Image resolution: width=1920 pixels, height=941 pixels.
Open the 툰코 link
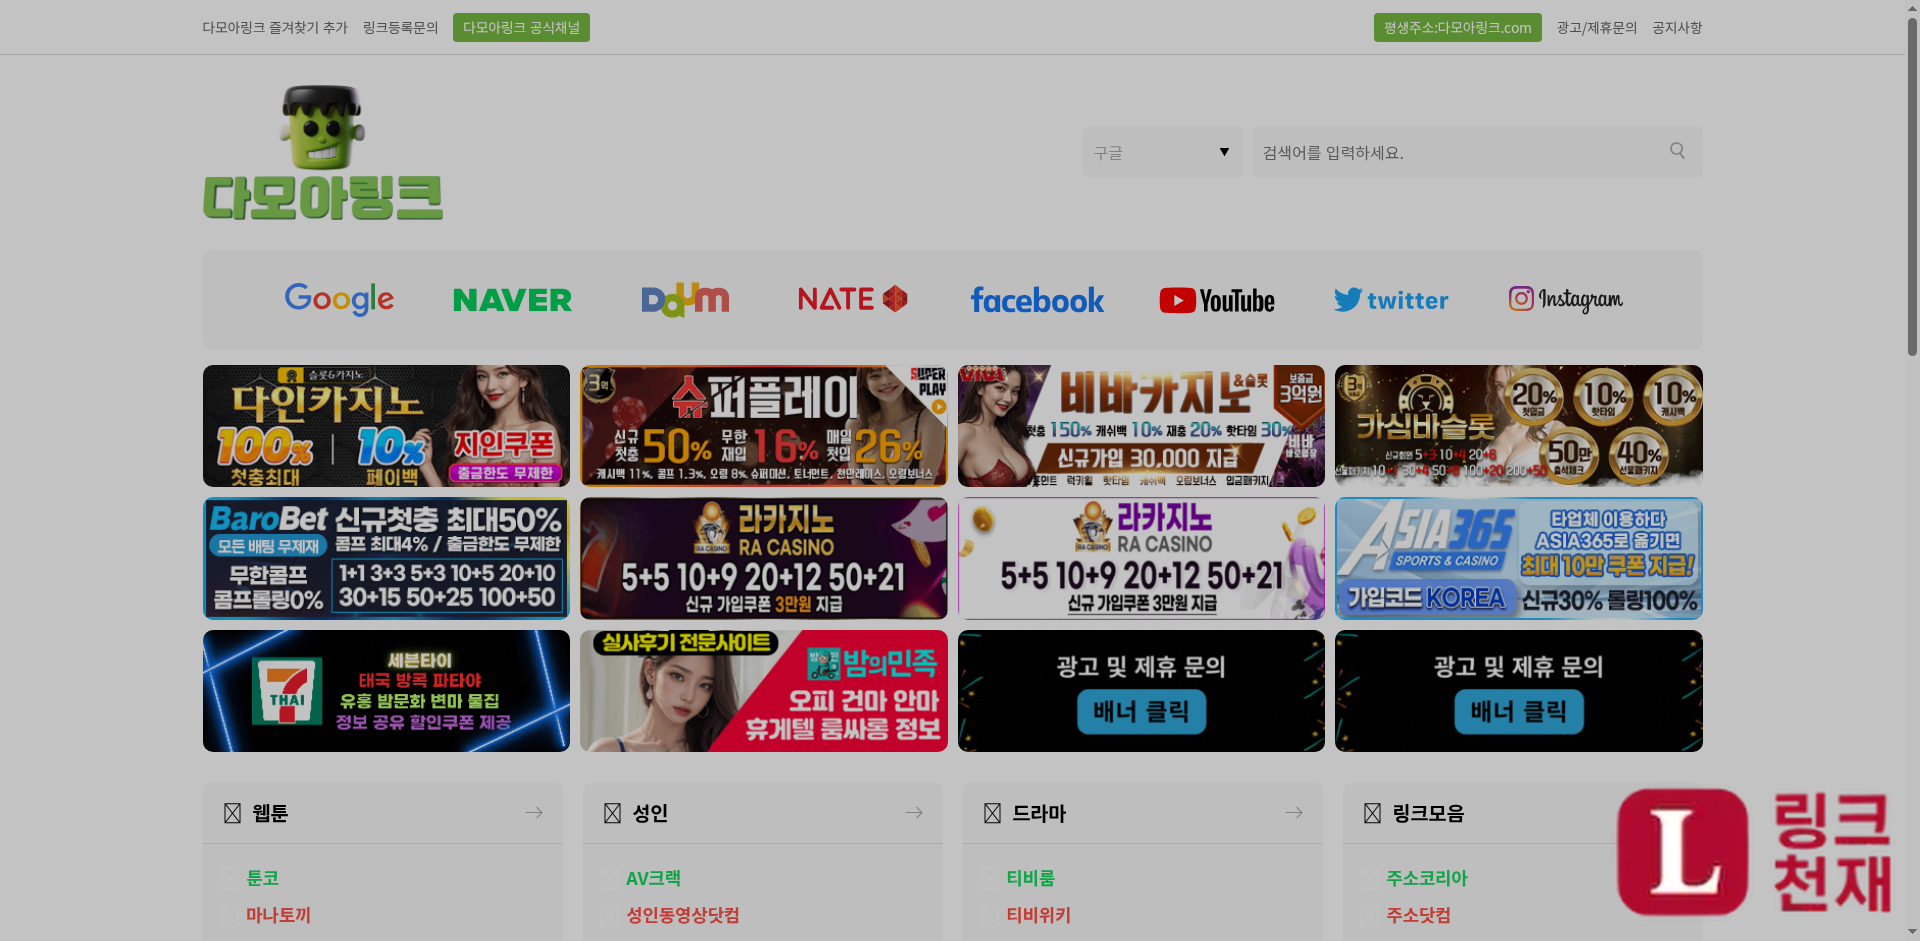(x=262, y=878)
